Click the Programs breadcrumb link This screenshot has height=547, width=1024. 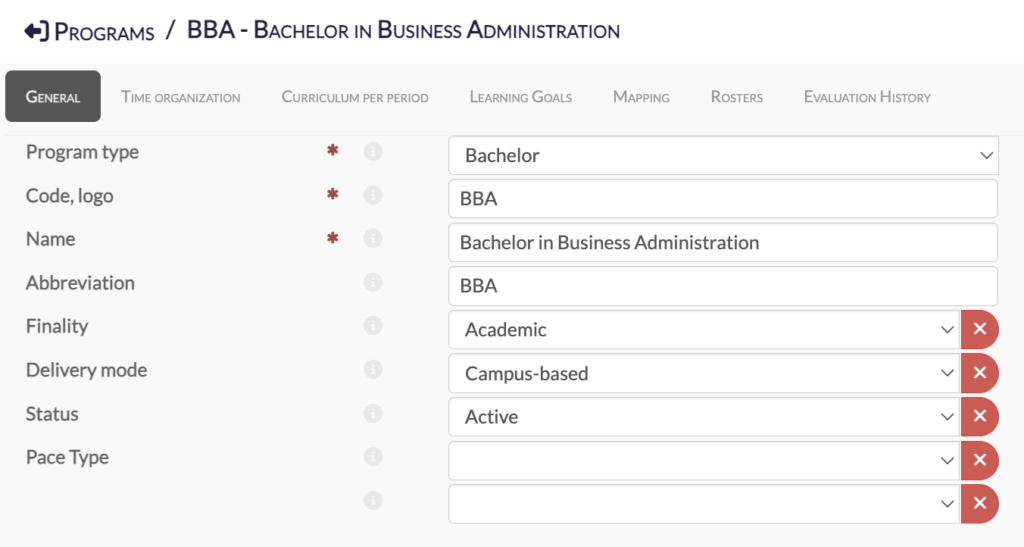[x=104, y=32]
